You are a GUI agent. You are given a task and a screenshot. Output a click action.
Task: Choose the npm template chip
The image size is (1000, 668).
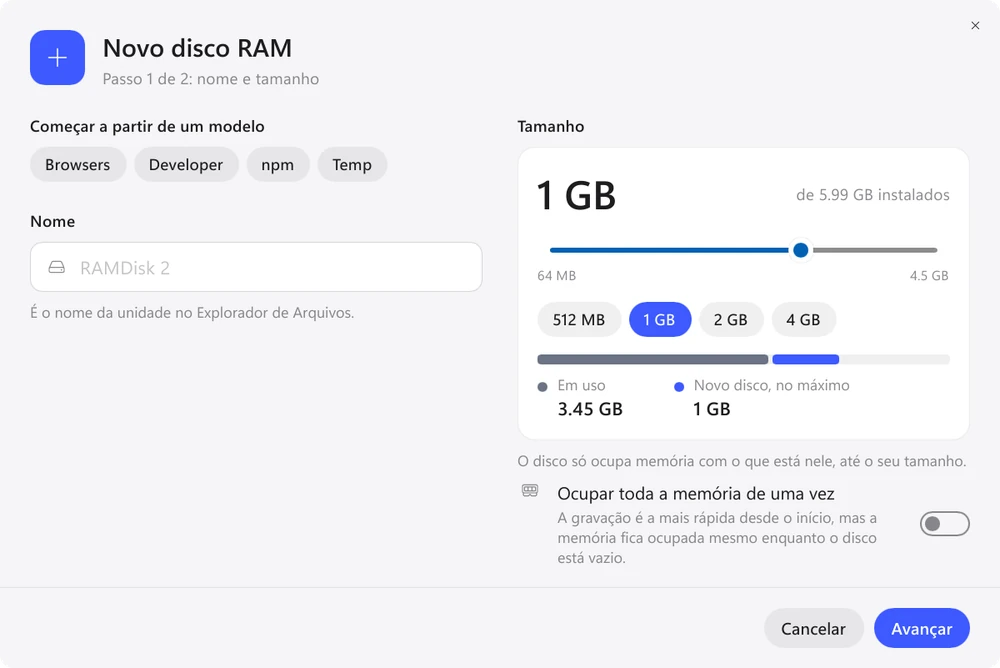click(278, 165)
